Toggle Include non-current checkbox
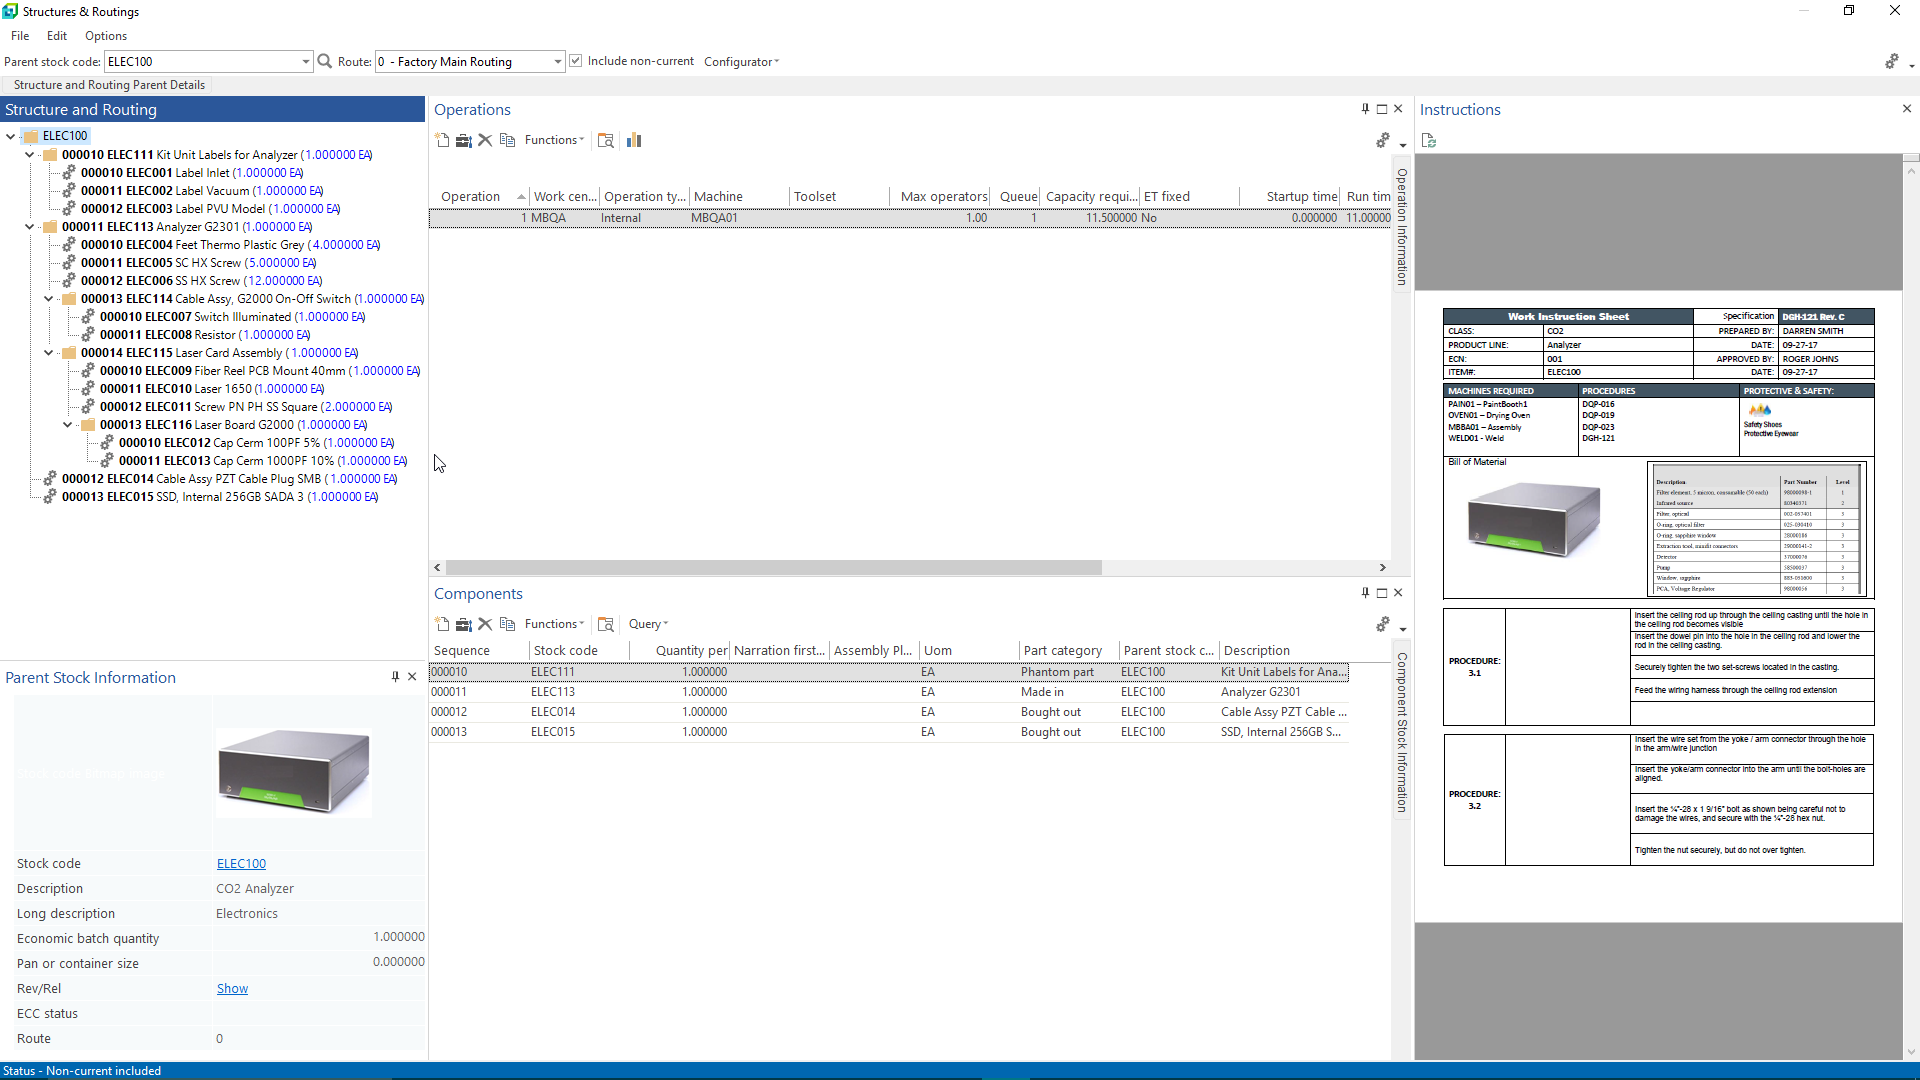 [x=576, y=61]
